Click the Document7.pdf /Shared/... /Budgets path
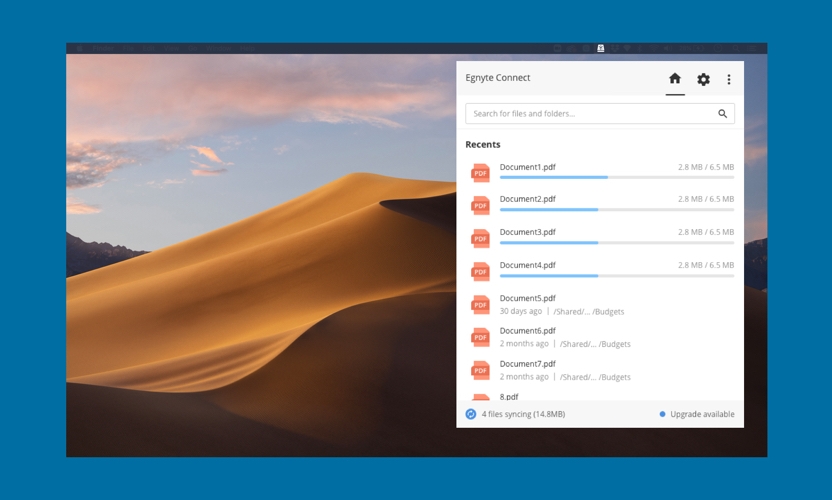 pyautogui.click(x=595, y=377)
